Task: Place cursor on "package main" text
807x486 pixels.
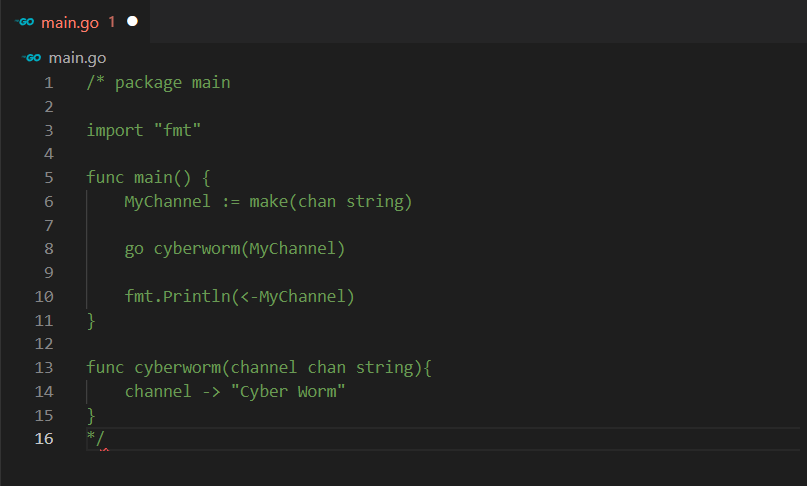Action: click(x=172, y=82)
